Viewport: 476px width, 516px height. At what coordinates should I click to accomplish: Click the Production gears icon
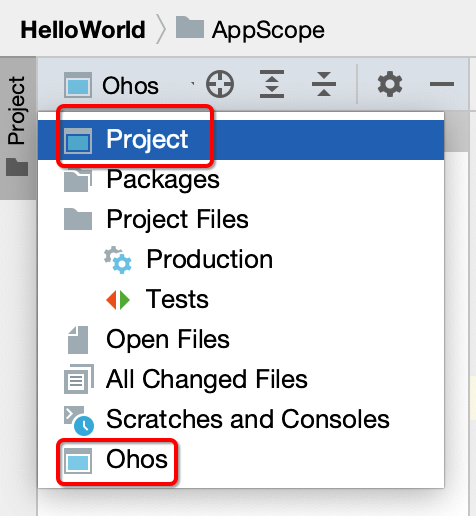[x=118, y=260]
